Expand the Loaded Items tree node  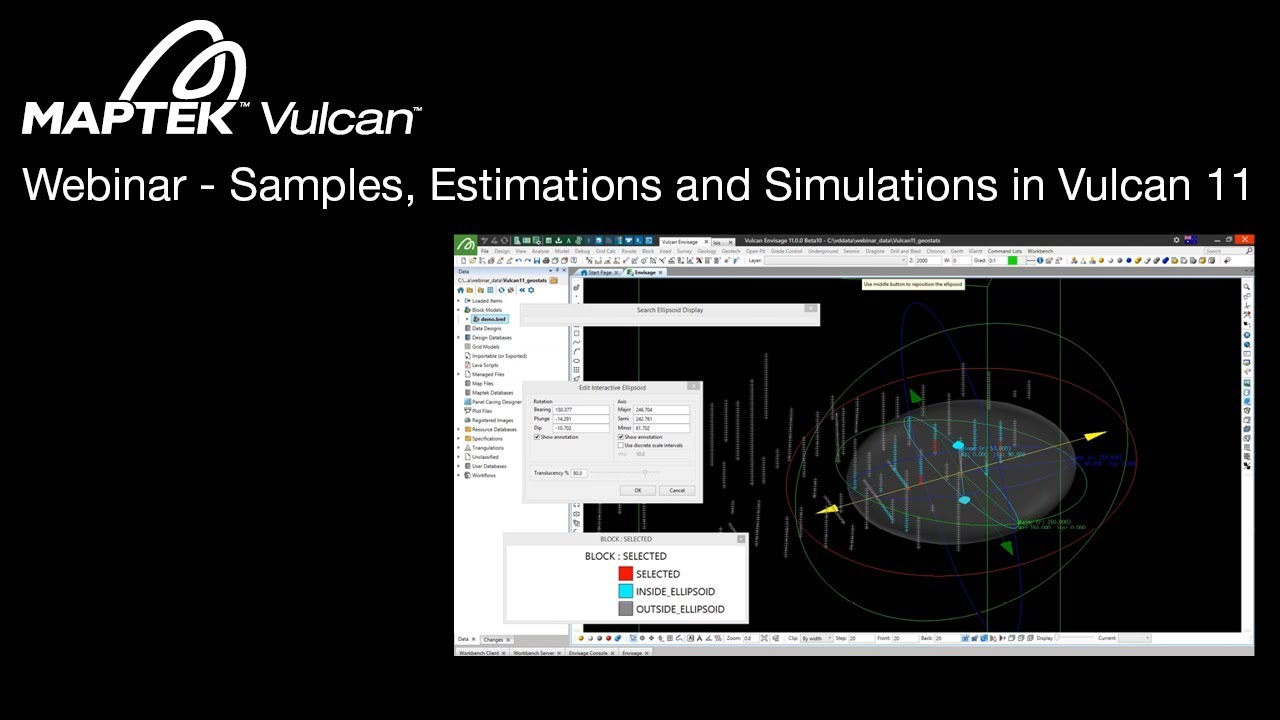(x=458, y=301)
